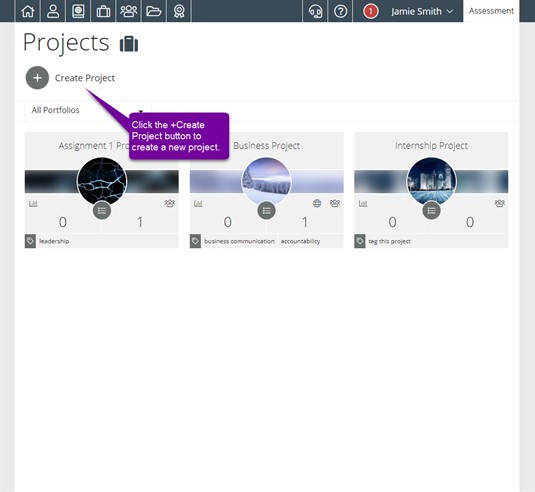Screen dimensions: 535x492
Task: Open list menu on Internship Project card
Action: tap(431, 211)
